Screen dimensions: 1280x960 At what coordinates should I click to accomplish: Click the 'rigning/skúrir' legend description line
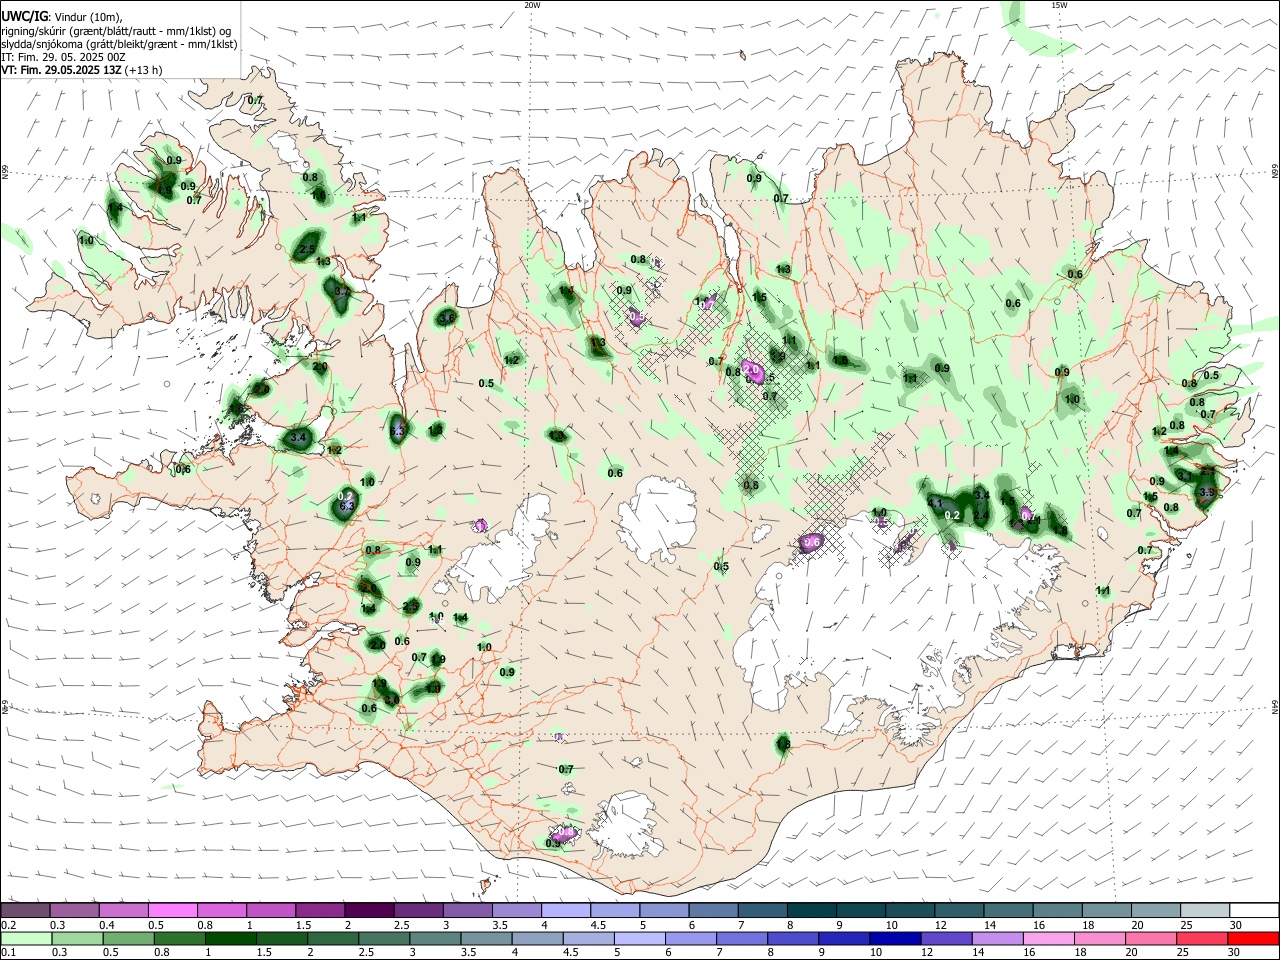tap(116, 31)
